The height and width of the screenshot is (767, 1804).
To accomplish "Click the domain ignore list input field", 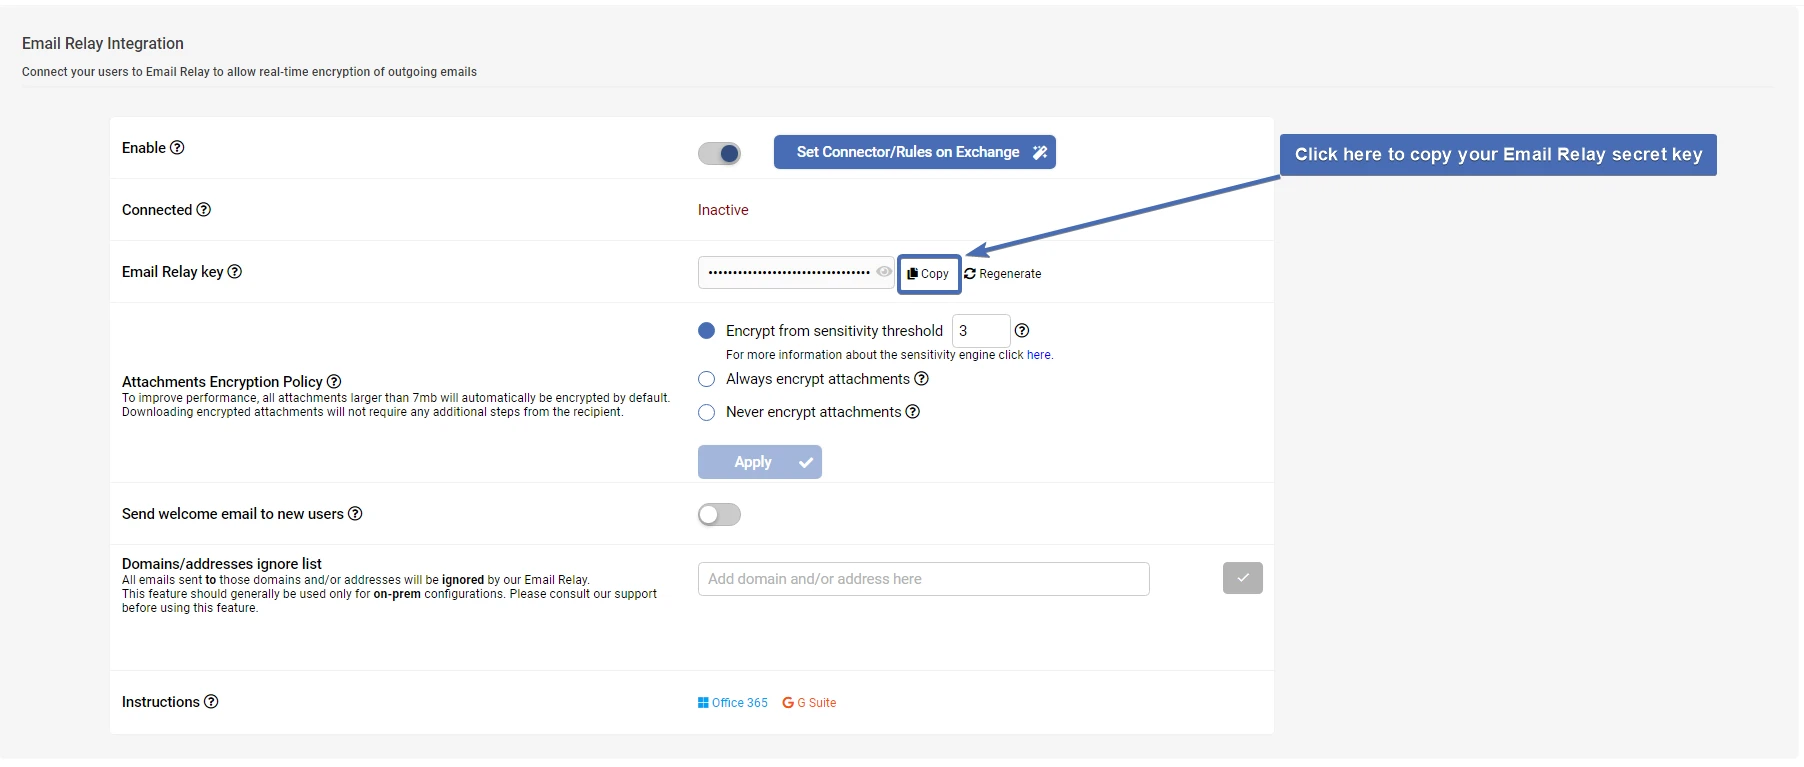I will (x=922, y=578).
